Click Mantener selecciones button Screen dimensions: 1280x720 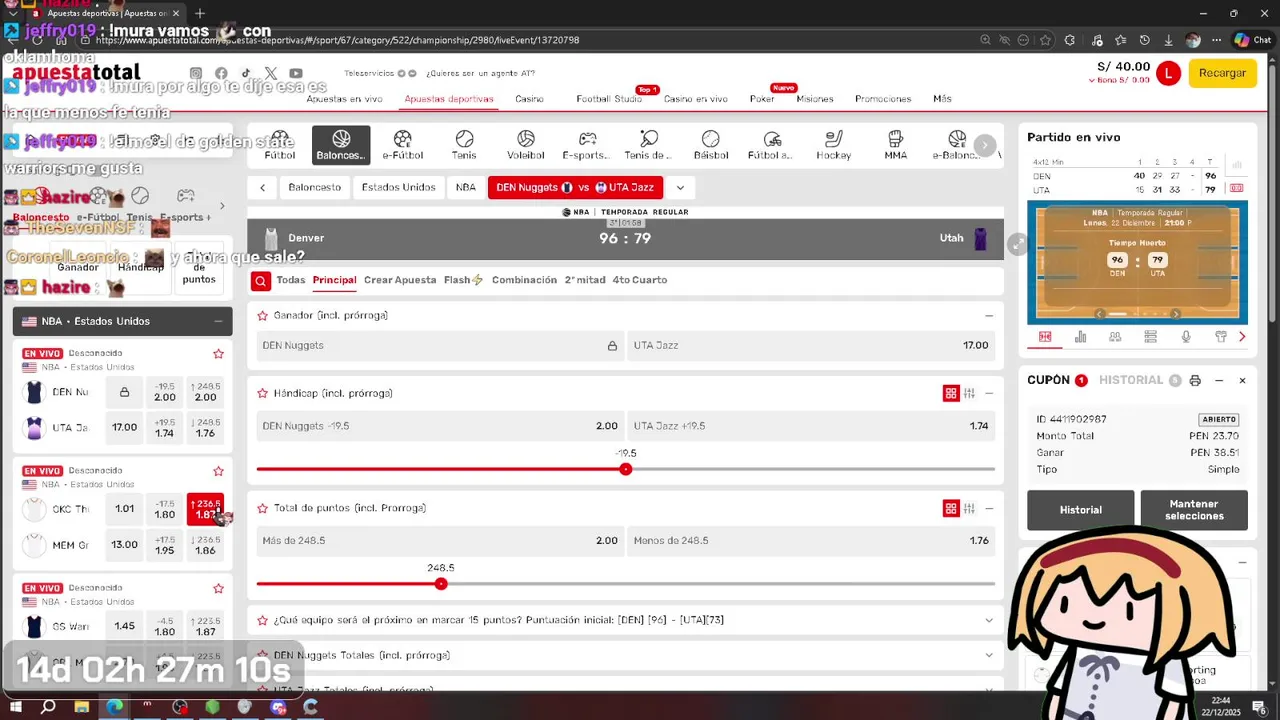click(x=1194, y=510)
